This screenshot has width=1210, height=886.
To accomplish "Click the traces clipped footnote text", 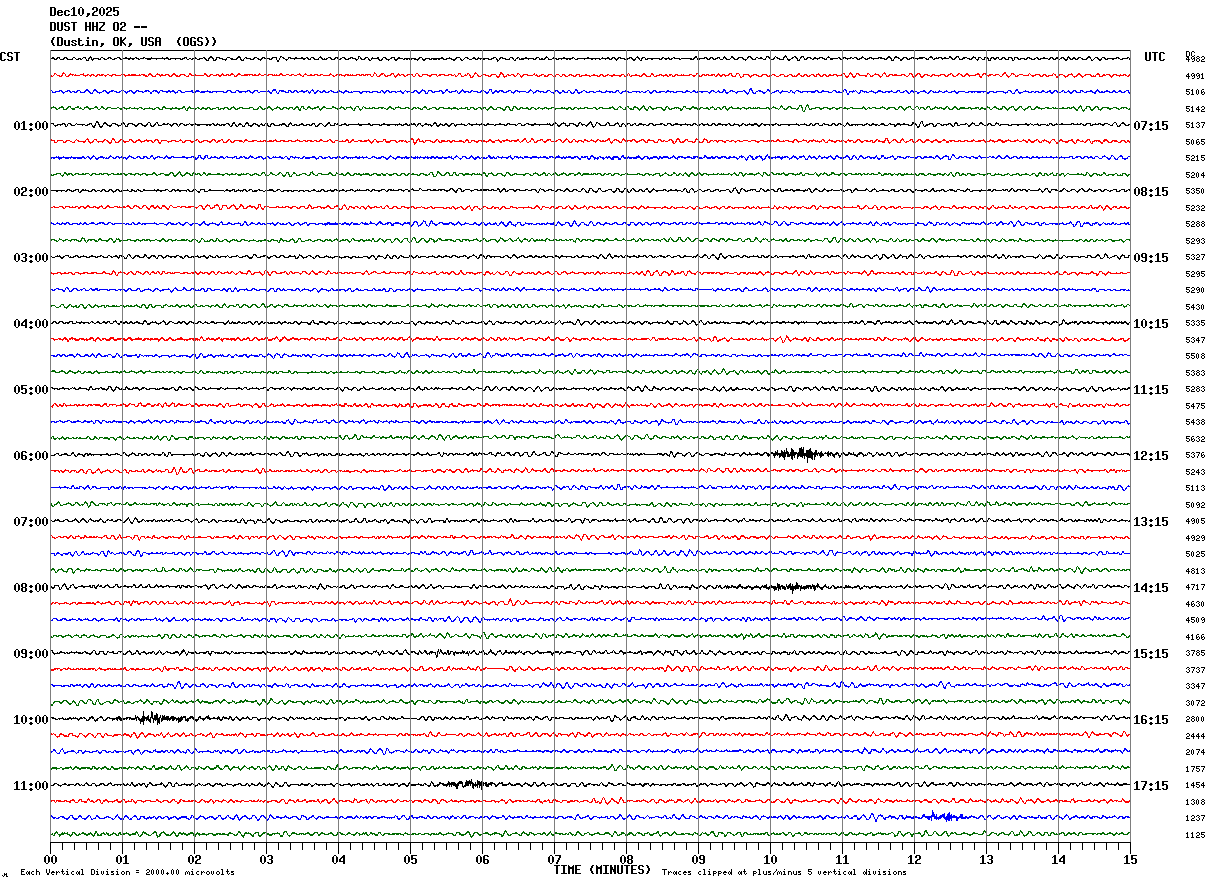I will point(784,873).
